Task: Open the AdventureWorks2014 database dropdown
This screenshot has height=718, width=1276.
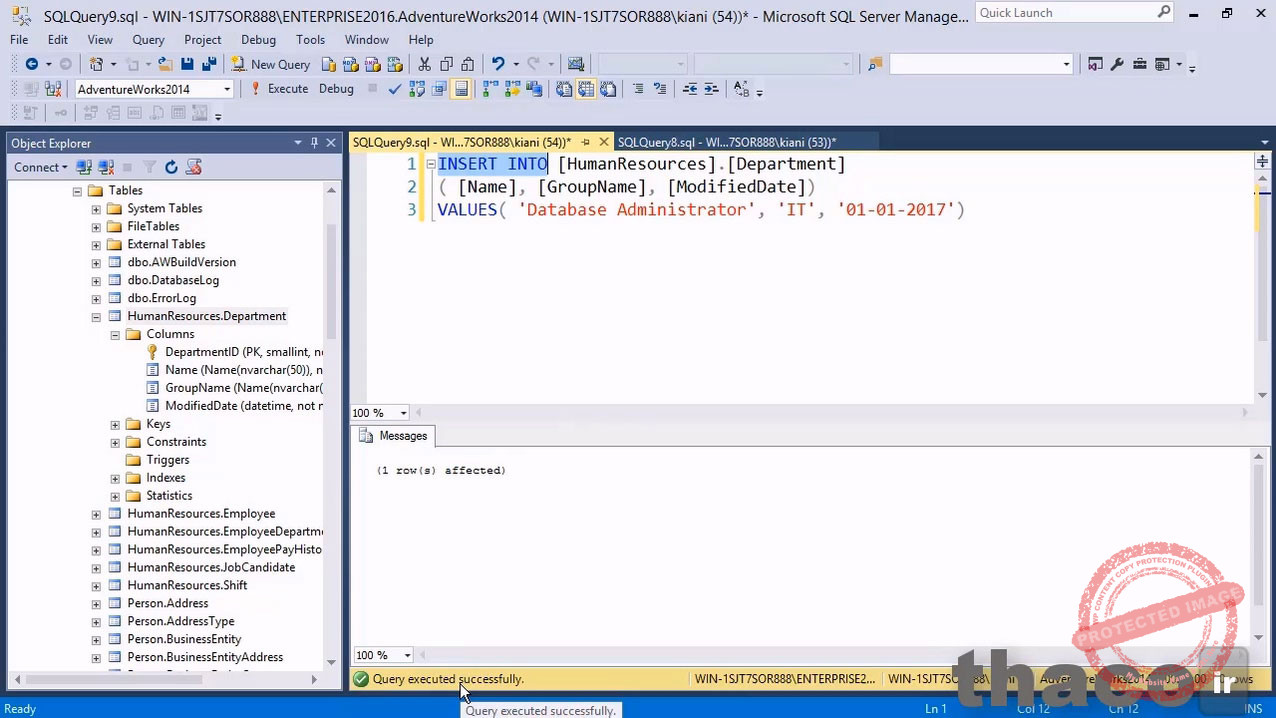Action: tap(227, 89)
